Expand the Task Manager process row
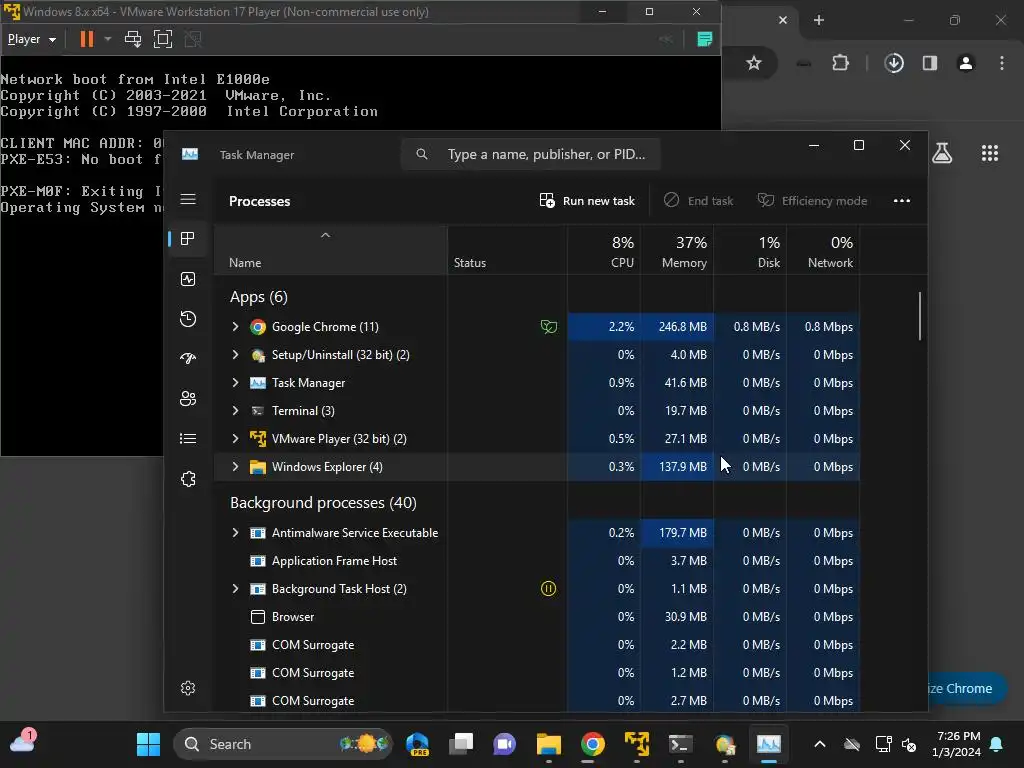This screenshot has height=768, width=1024. click(x=235, y=383)
